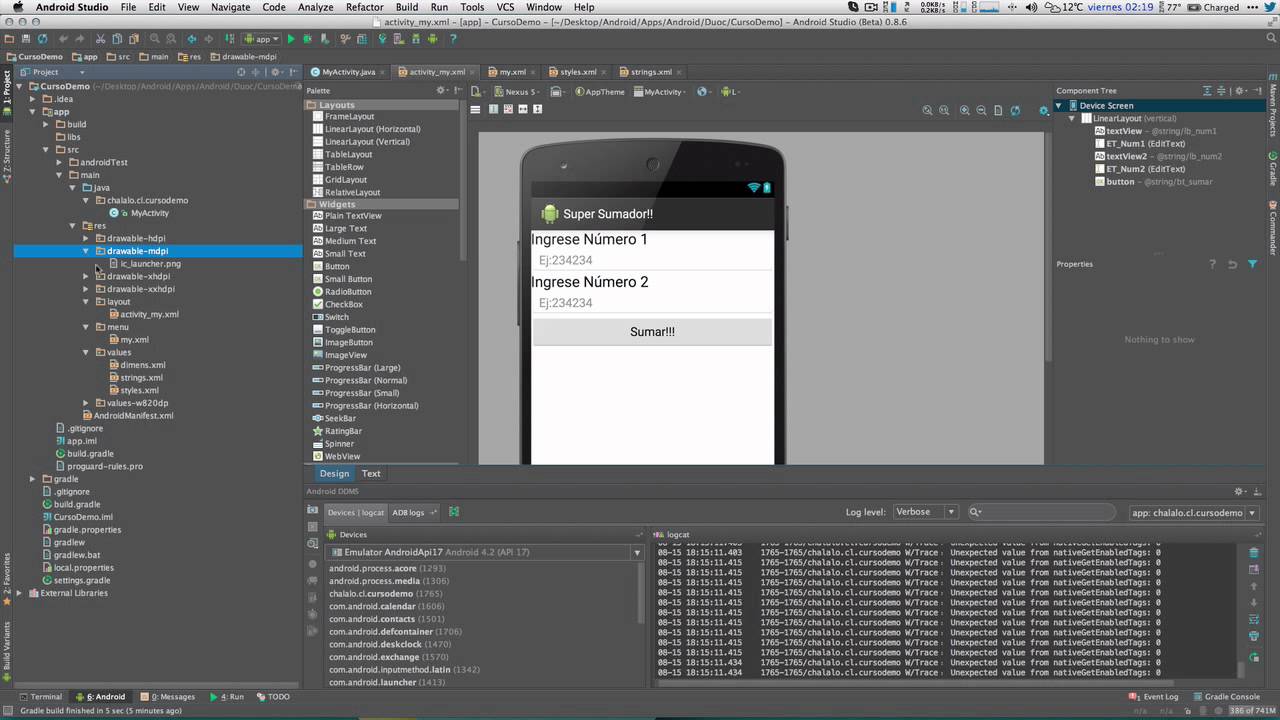Select RatingBar widget in Palette

337,431
